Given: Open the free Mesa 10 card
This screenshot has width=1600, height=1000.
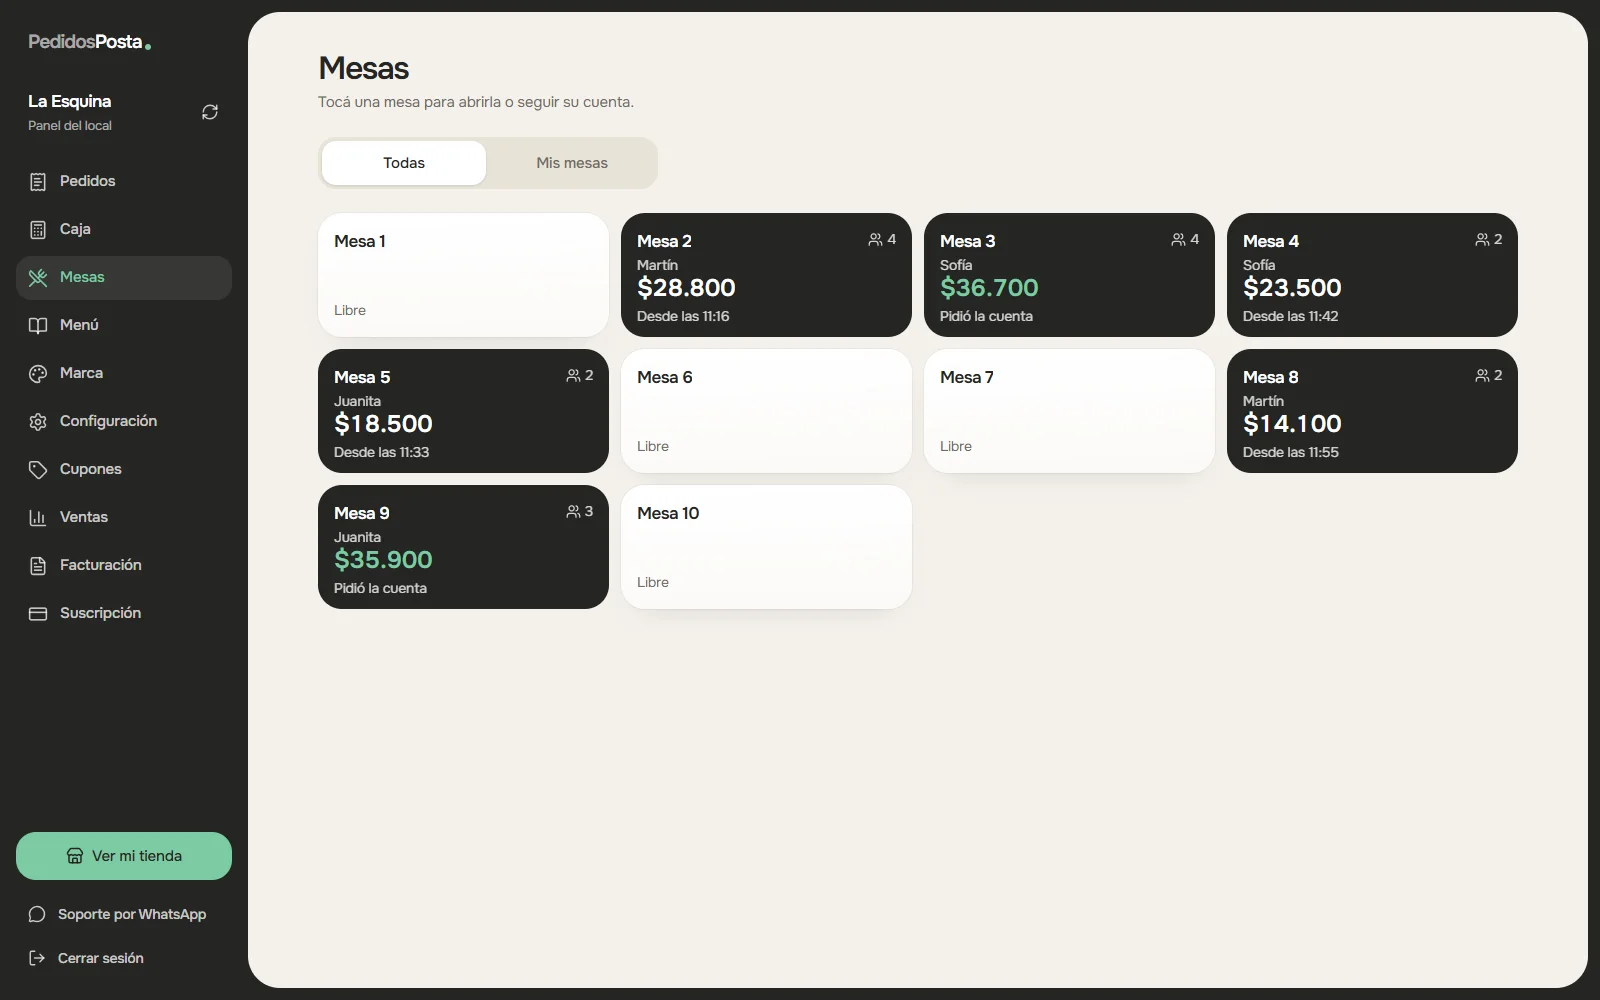Looking at the screenshot, I should click(x=766, y=547).
